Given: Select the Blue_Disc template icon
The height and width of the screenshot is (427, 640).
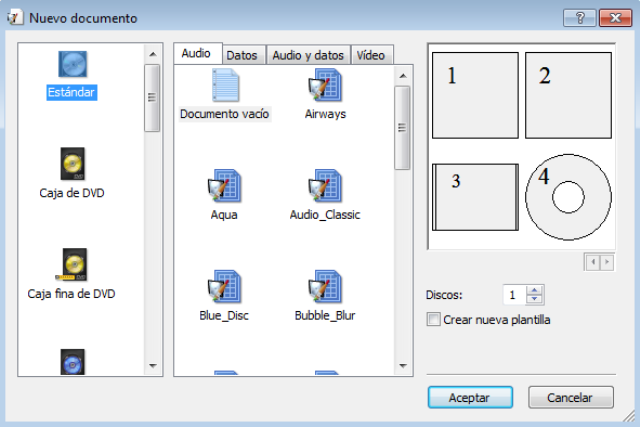Looking at the screenshot, I should [x=224, y=287].
